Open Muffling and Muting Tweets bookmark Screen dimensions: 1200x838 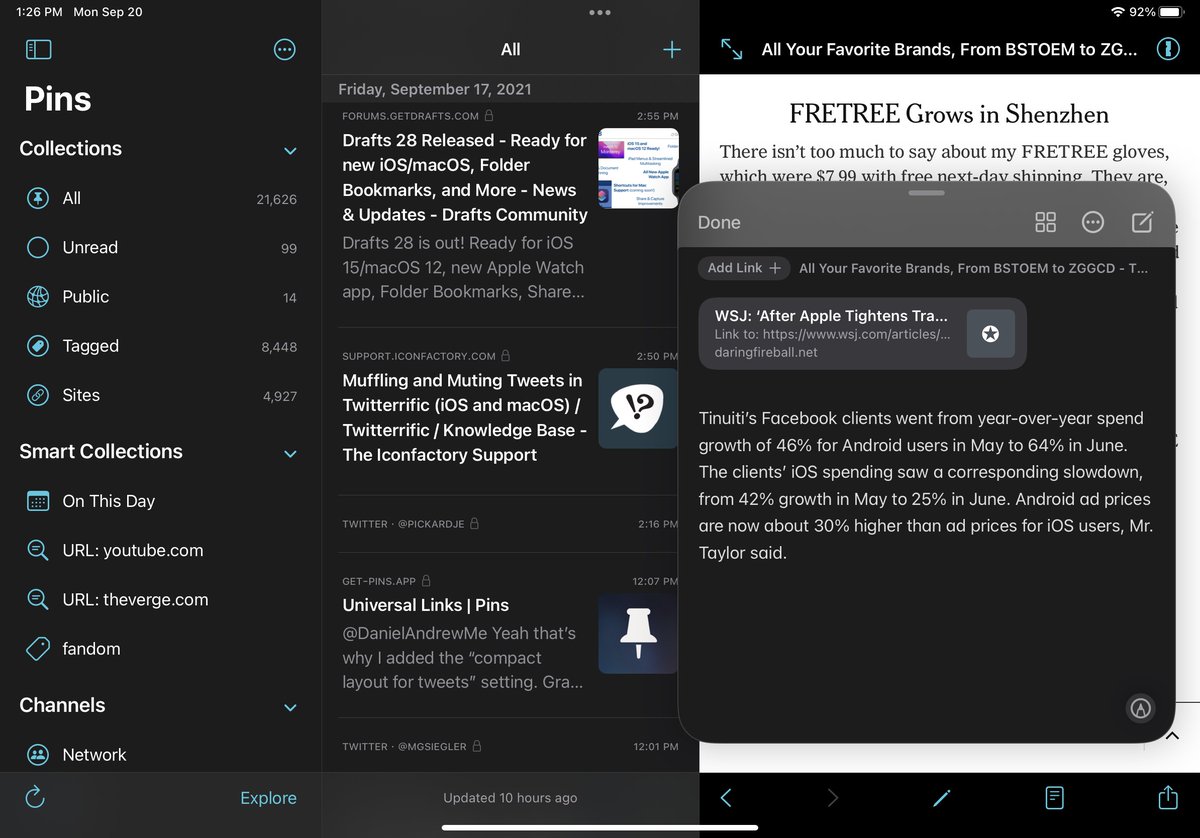(x=510, y=411)
